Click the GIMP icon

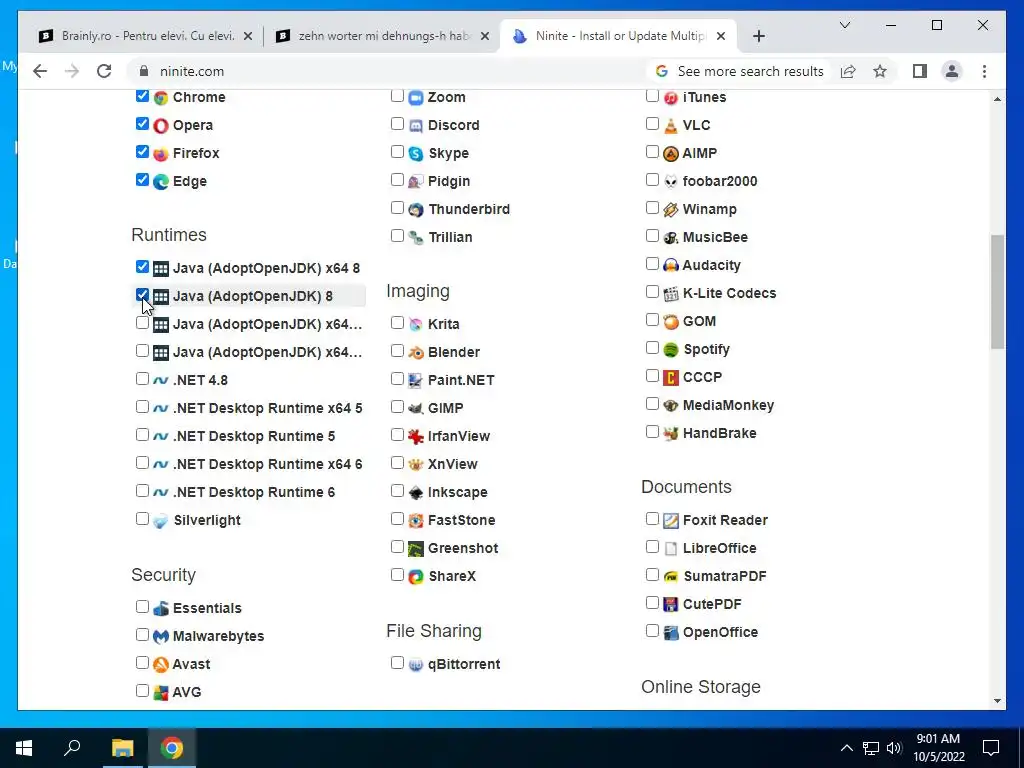pyautogui.click(x=416, y=408)
